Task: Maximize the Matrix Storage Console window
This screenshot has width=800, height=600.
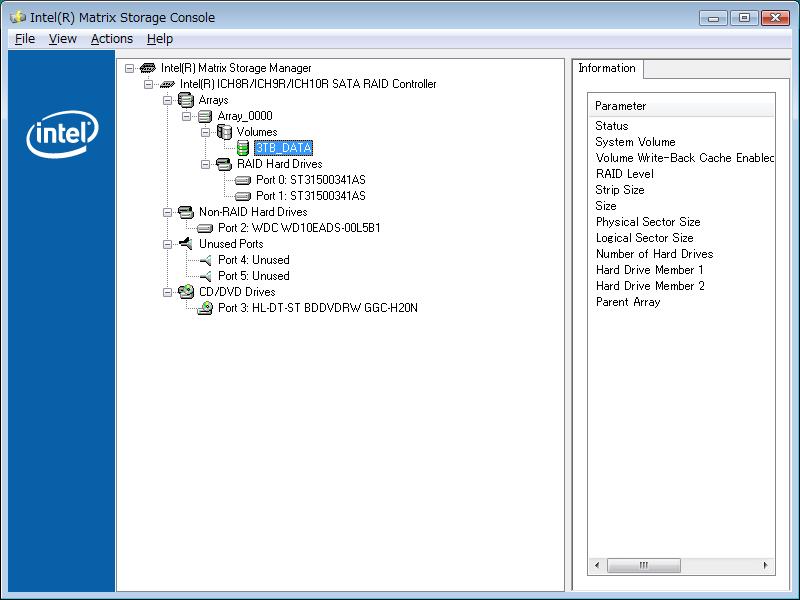Action: pos(744,18)
